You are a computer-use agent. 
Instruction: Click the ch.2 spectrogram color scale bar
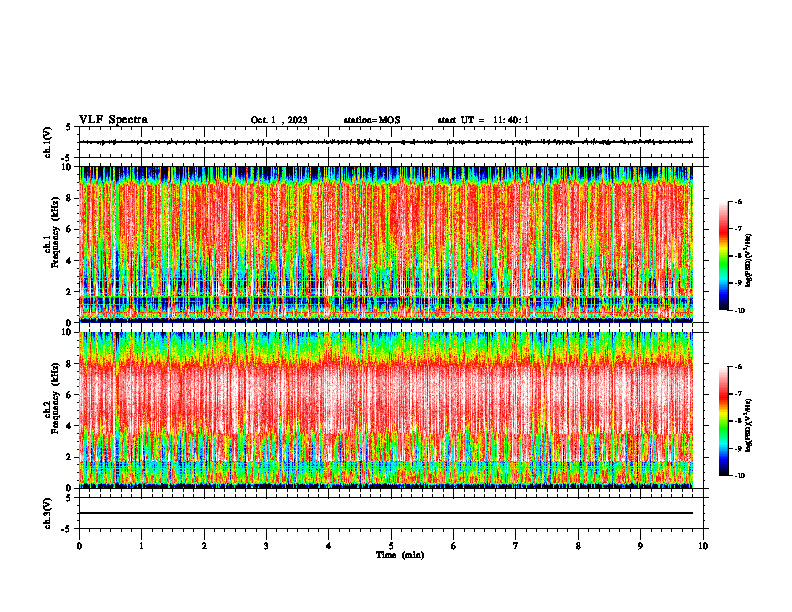(x=723, y=421)
